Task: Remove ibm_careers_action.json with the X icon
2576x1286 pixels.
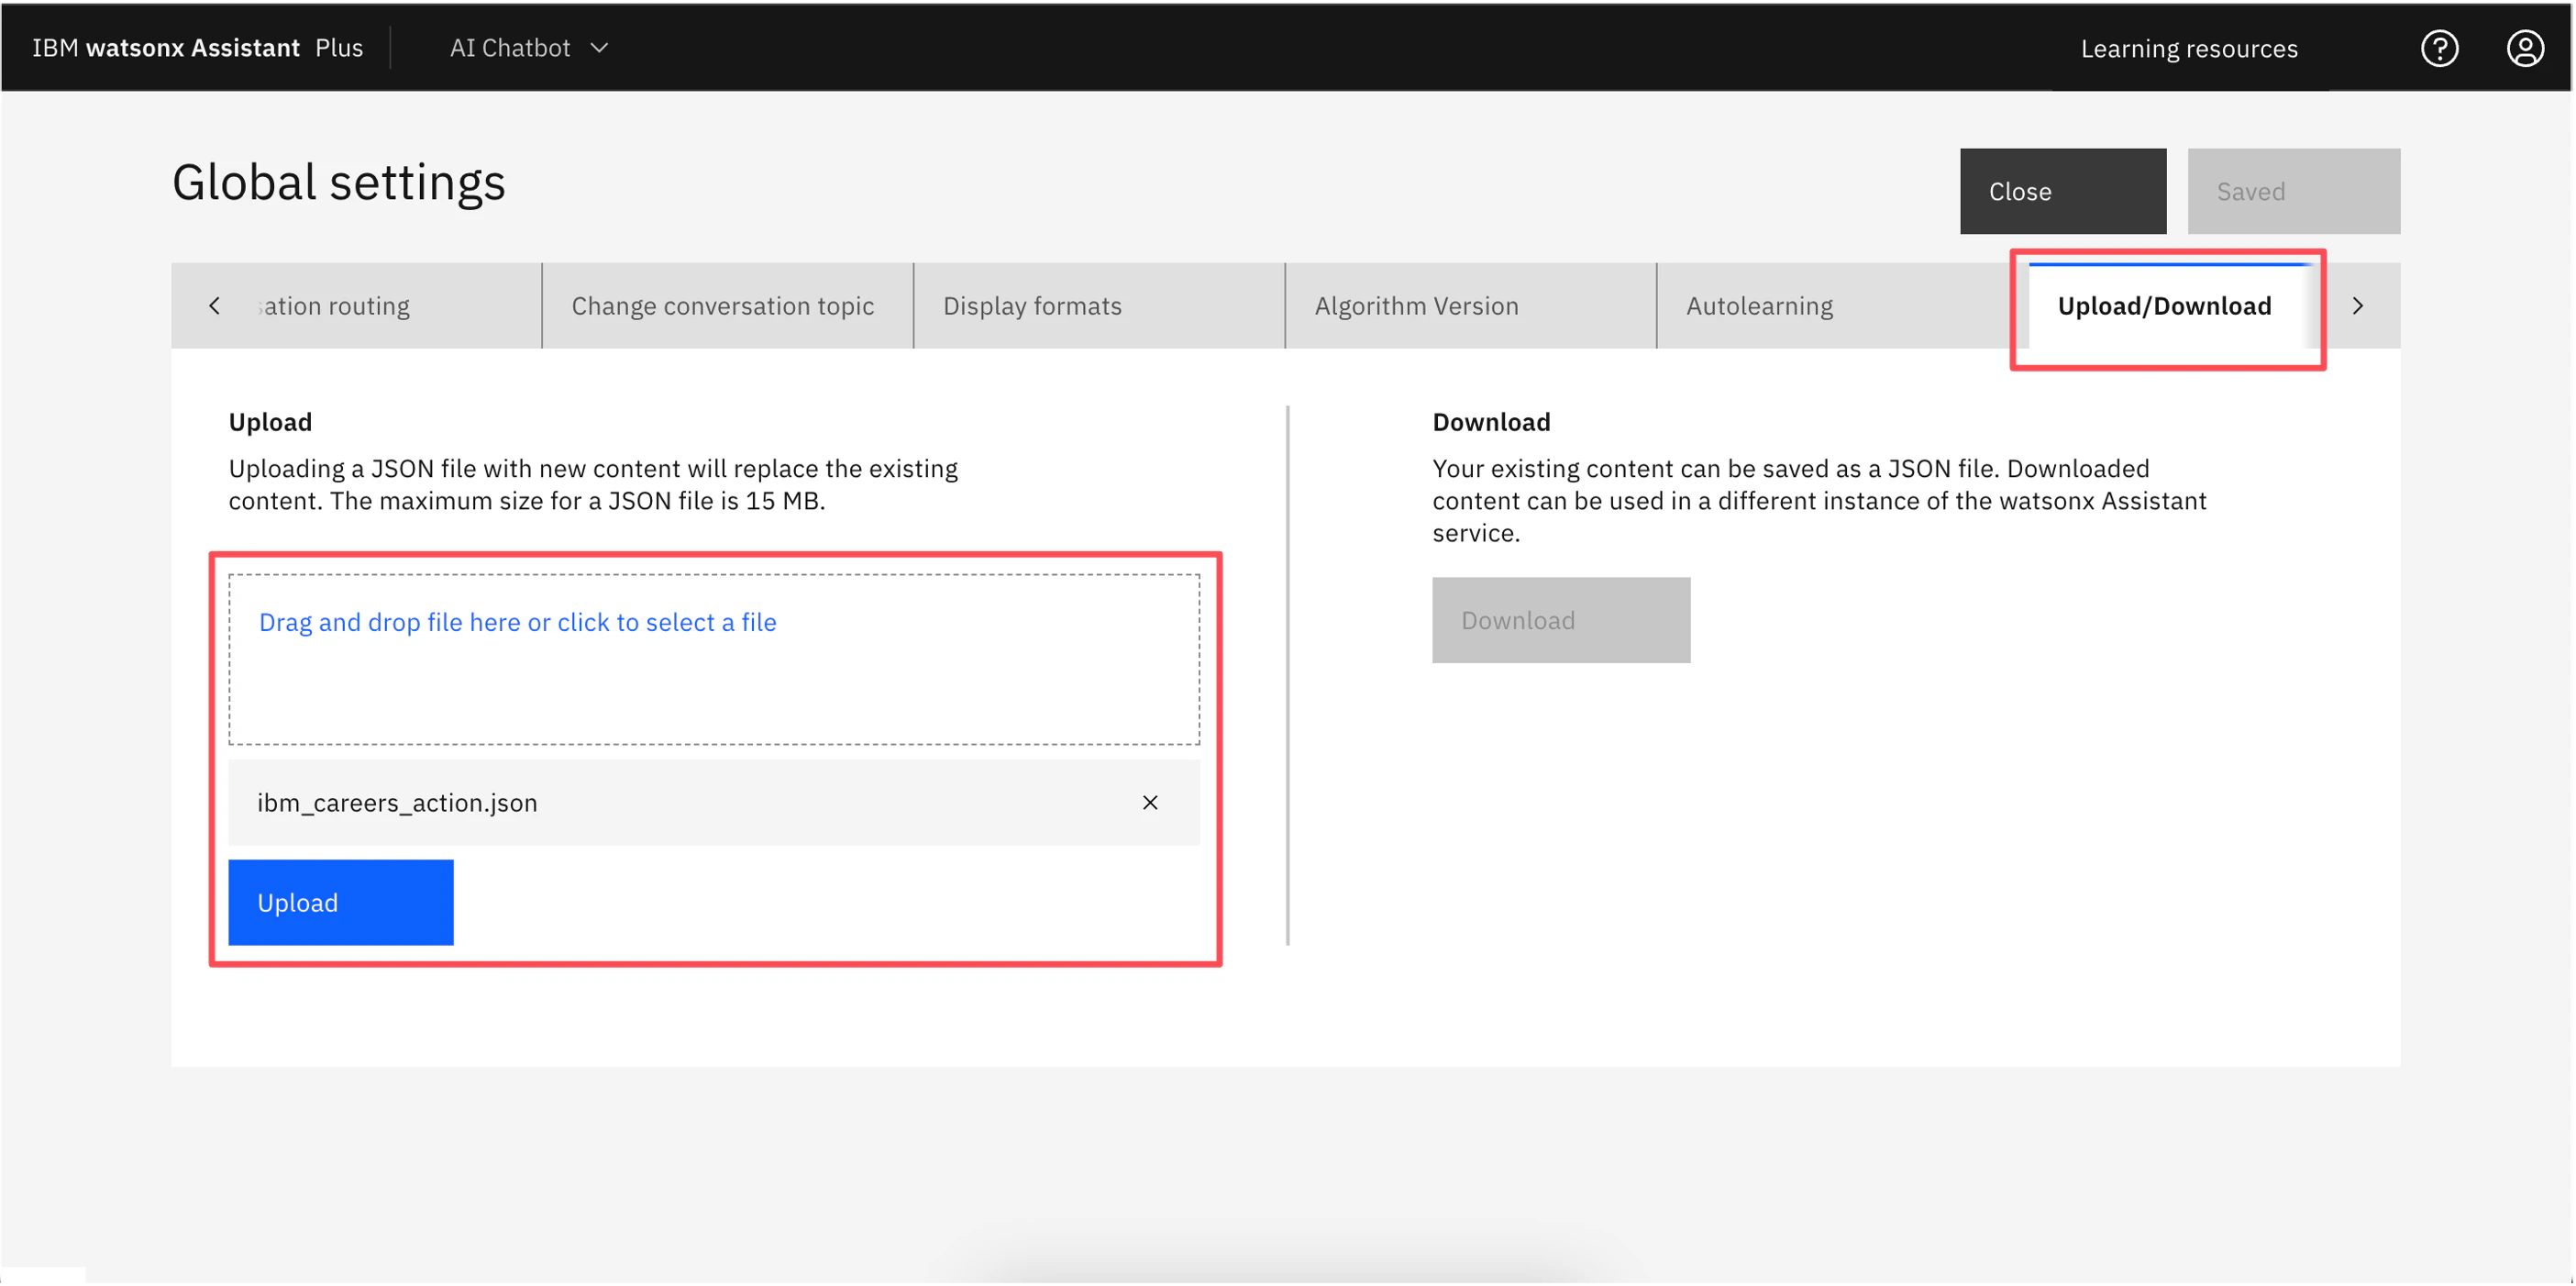Action: click(1150, 802)
